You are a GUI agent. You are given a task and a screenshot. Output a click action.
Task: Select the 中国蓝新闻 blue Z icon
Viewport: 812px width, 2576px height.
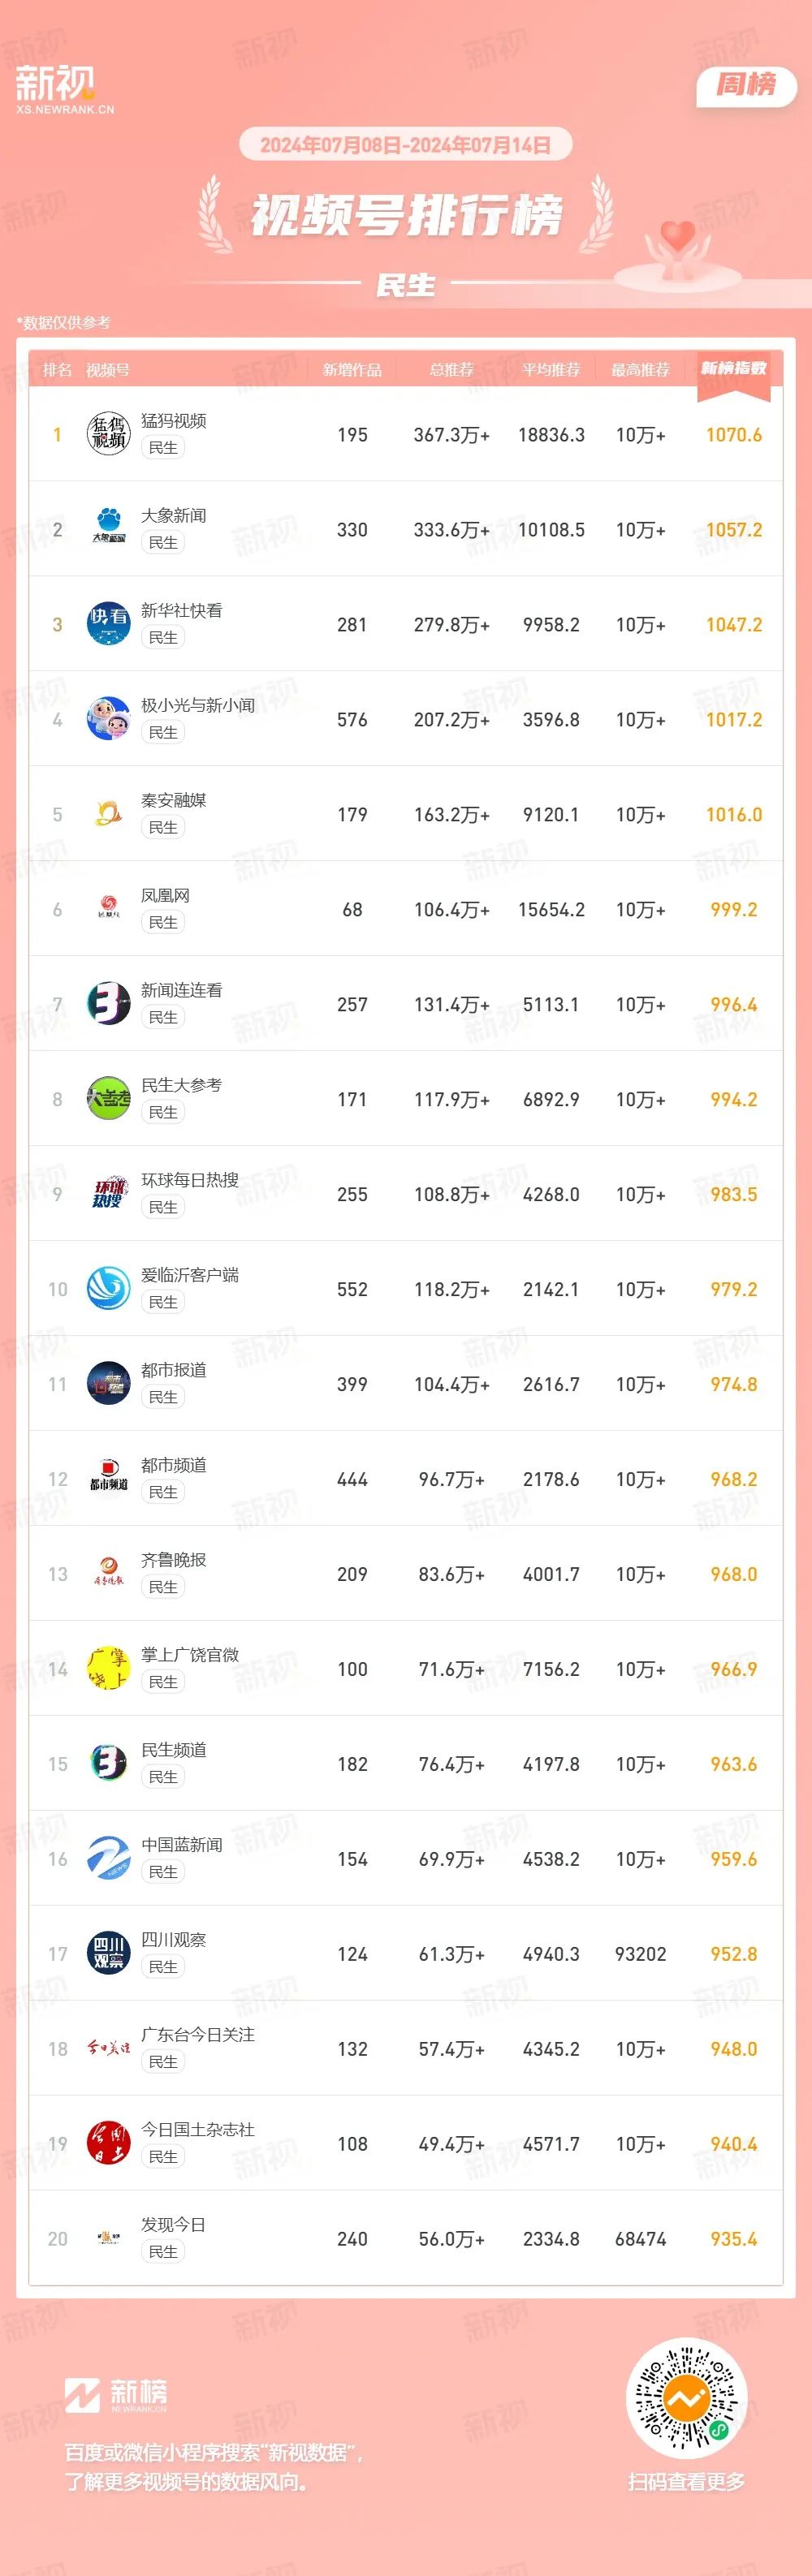pyautogui.click(x=108, y=1859)
